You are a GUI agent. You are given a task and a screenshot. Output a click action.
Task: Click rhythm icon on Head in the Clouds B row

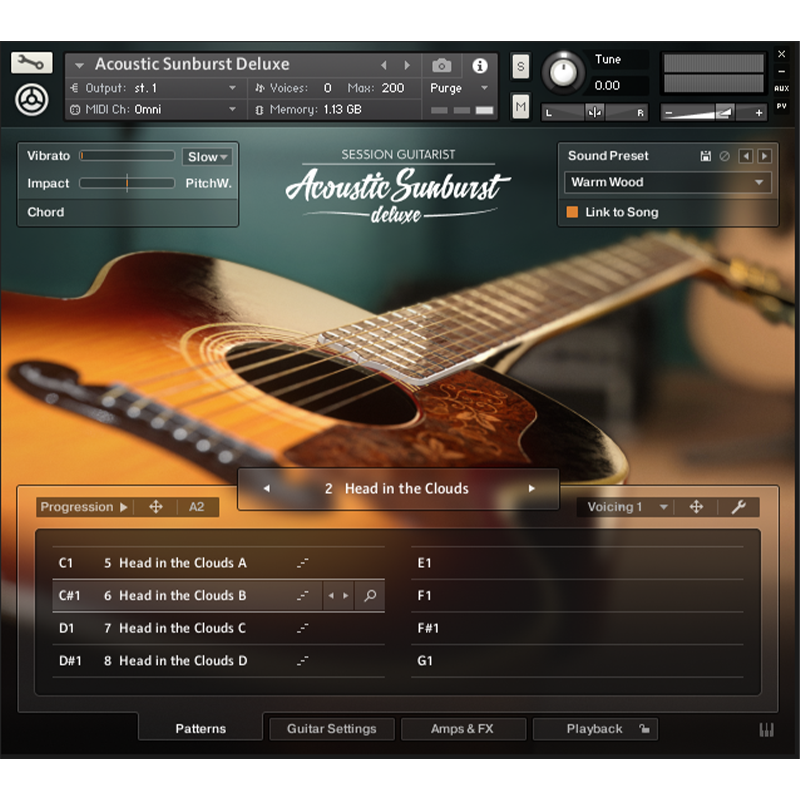(x=303, y=596)
